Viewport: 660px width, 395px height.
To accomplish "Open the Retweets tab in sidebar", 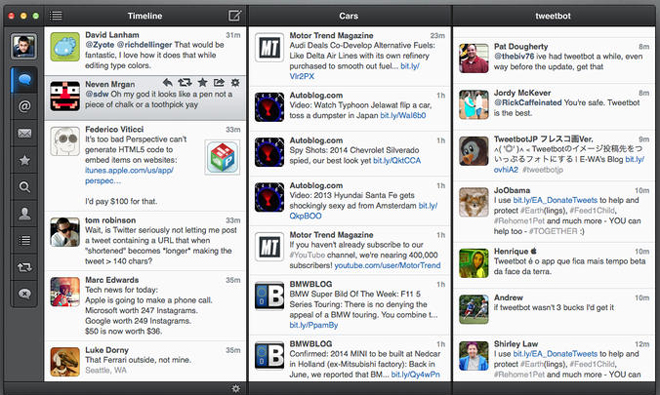I will click(24, 267).
